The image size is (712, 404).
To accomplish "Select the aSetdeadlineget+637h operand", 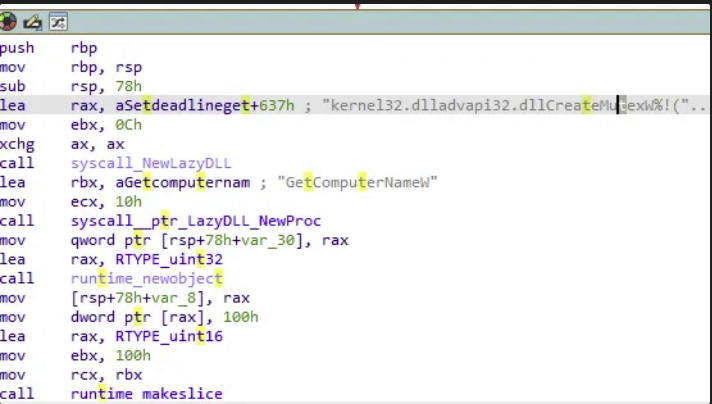I will tap(182, 105).
